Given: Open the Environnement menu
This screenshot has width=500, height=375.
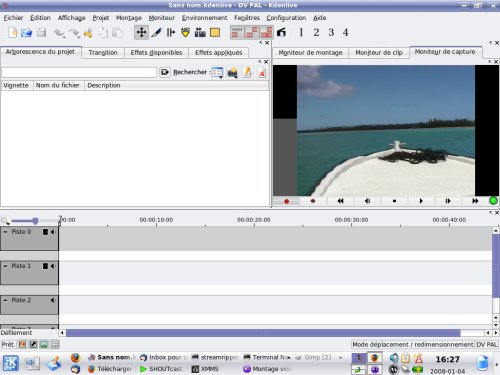Looking at the screenshot, I should click(x=204, y=18).
